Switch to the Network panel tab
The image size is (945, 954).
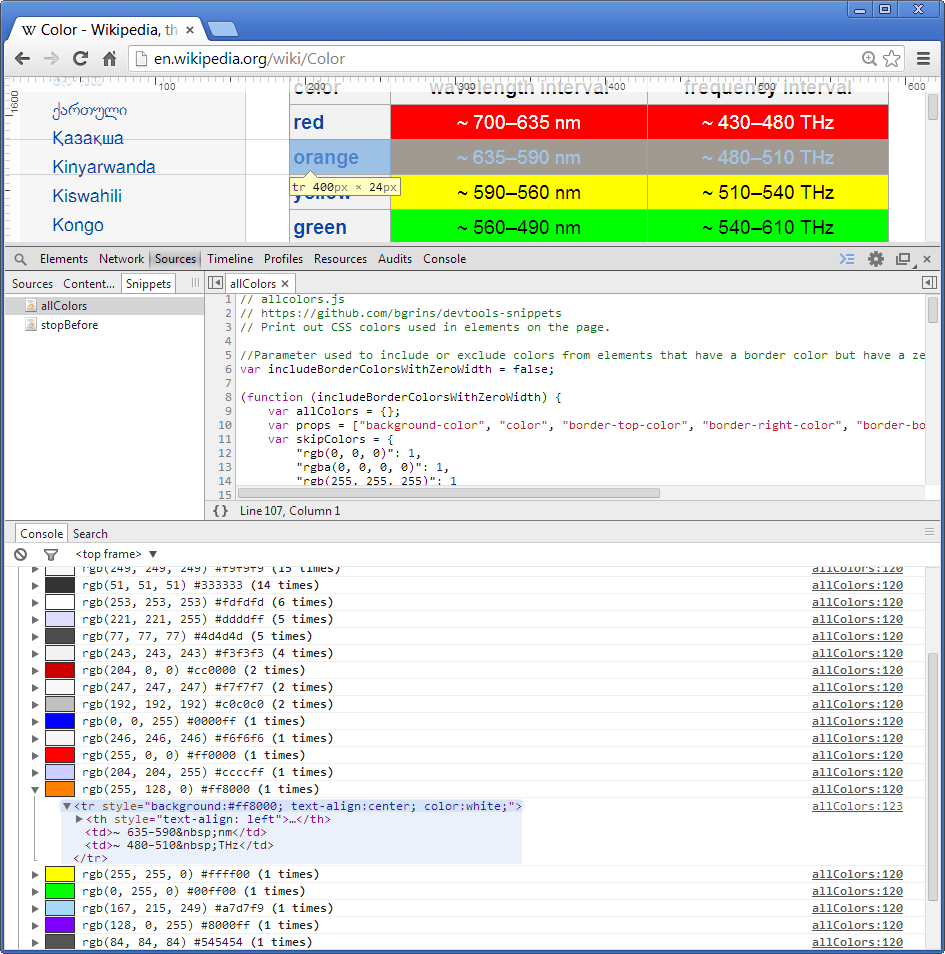121,258
